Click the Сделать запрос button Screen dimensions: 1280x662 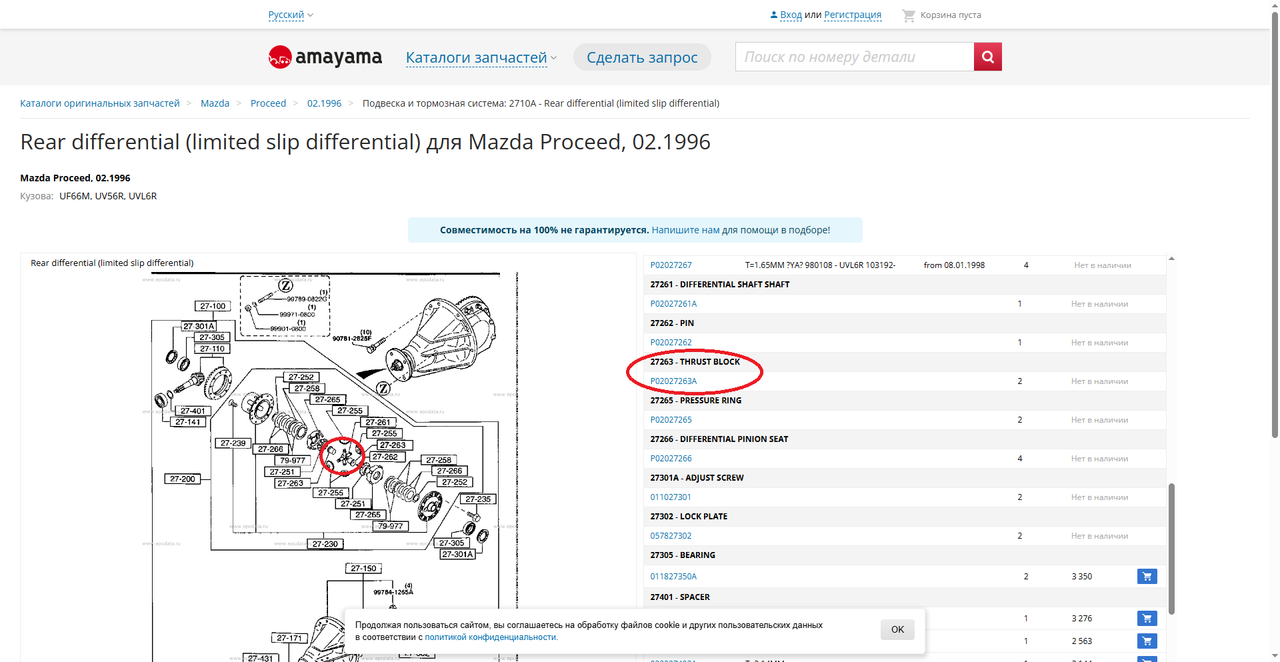click(x=642, y=57)
